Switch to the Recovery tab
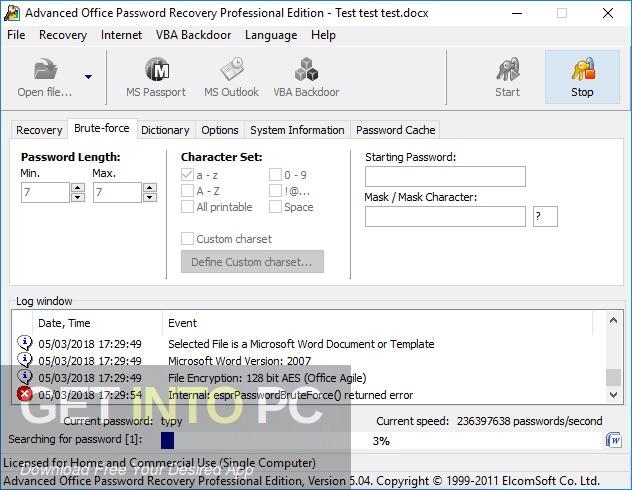The height and width of the screenshot is (490, 632). tap(39, 130)
